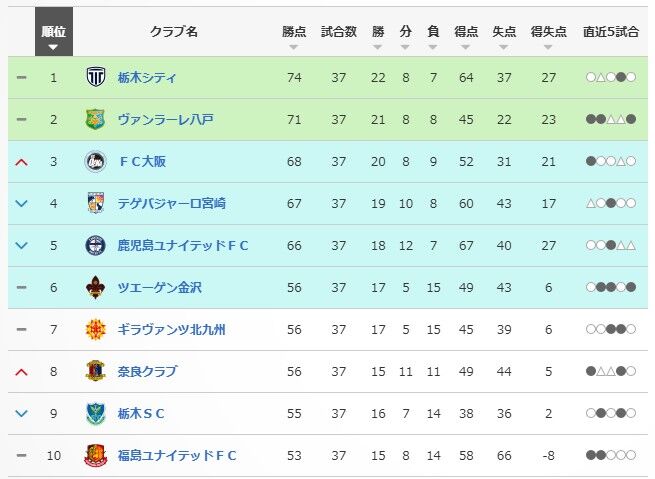Viewport: 655px width, 479px height.
Task: Click 栃木シティ's last-five-matches result markers
Action: (x=610, y=77)
